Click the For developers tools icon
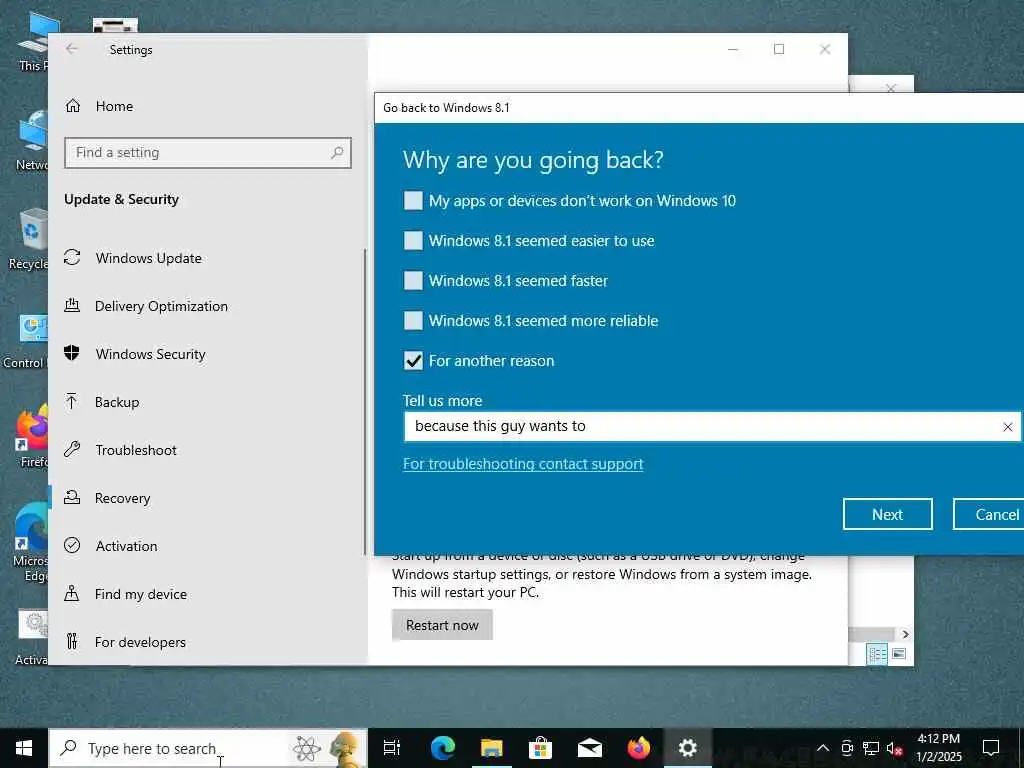 click(x=72, y=641)
